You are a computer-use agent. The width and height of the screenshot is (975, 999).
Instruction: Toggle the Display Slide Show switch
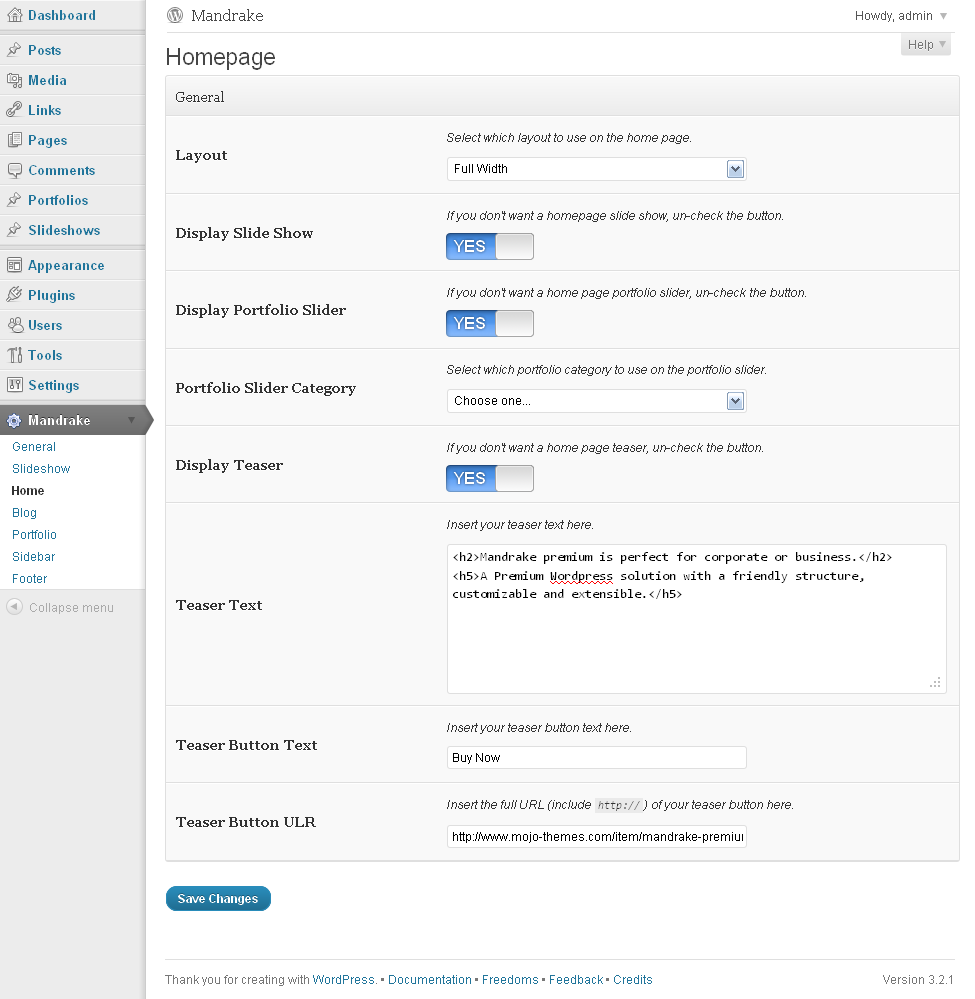point(490,246)
